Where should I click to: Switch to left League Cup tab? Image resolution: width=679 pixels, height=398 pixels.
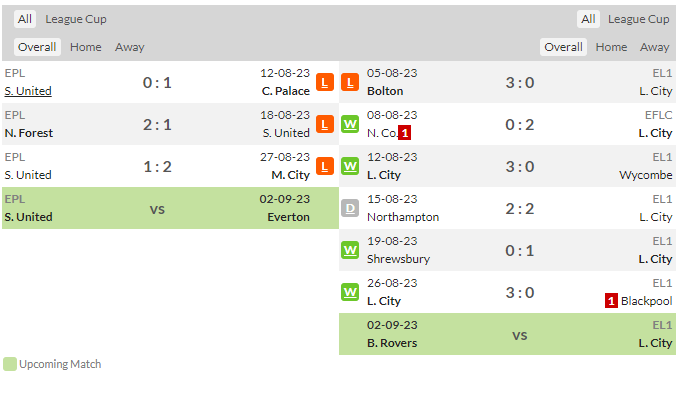pyautogui.click(x=76, y=19)
